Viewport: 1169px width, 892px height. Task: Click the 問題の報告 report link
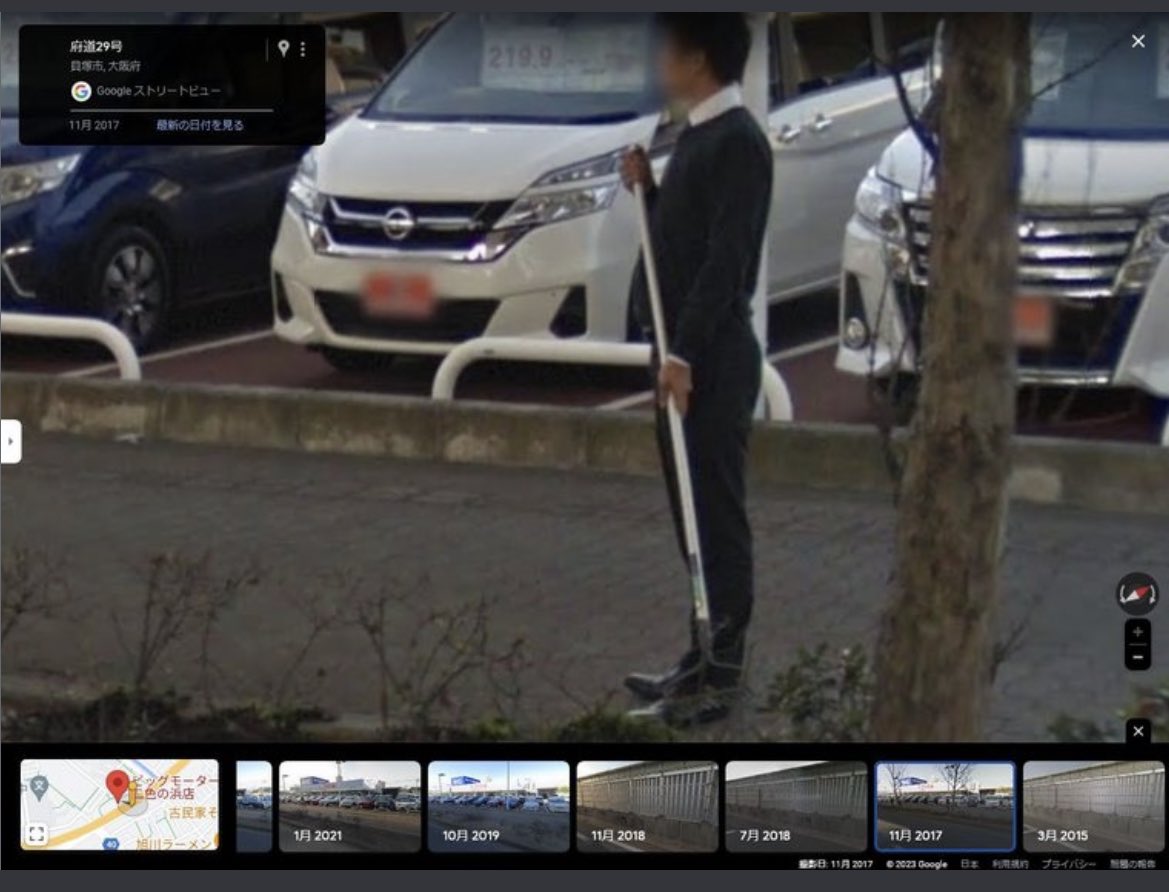pos(1132,864)
